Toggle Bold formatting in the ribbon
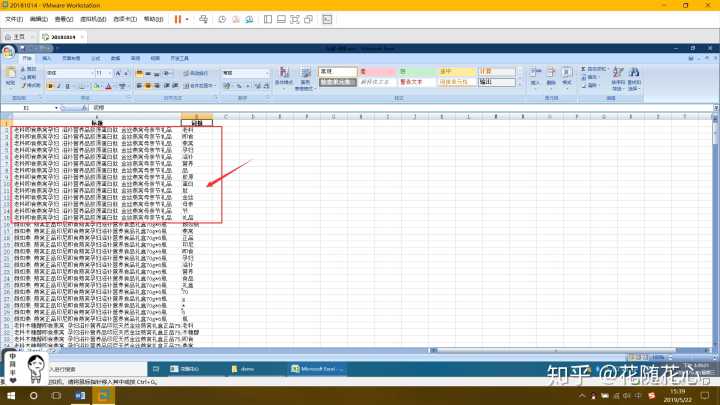 pyautogui.click(x=49, y=86)
